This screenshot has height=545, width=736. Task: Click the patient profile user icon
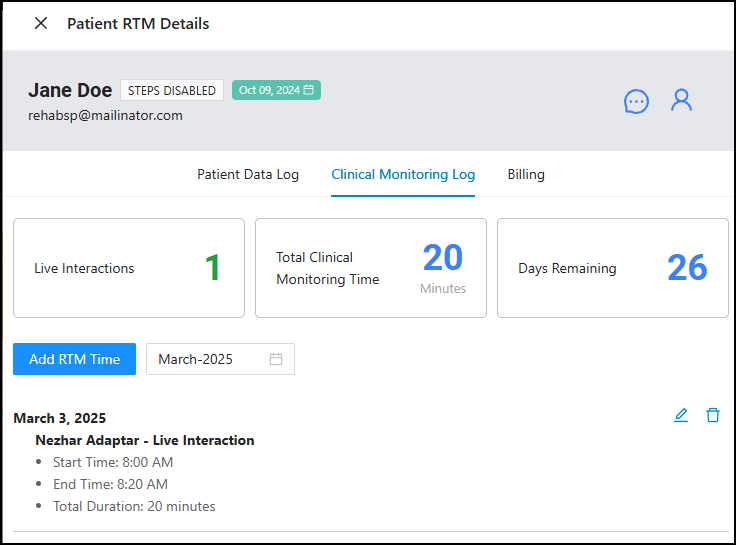[681, 100]
